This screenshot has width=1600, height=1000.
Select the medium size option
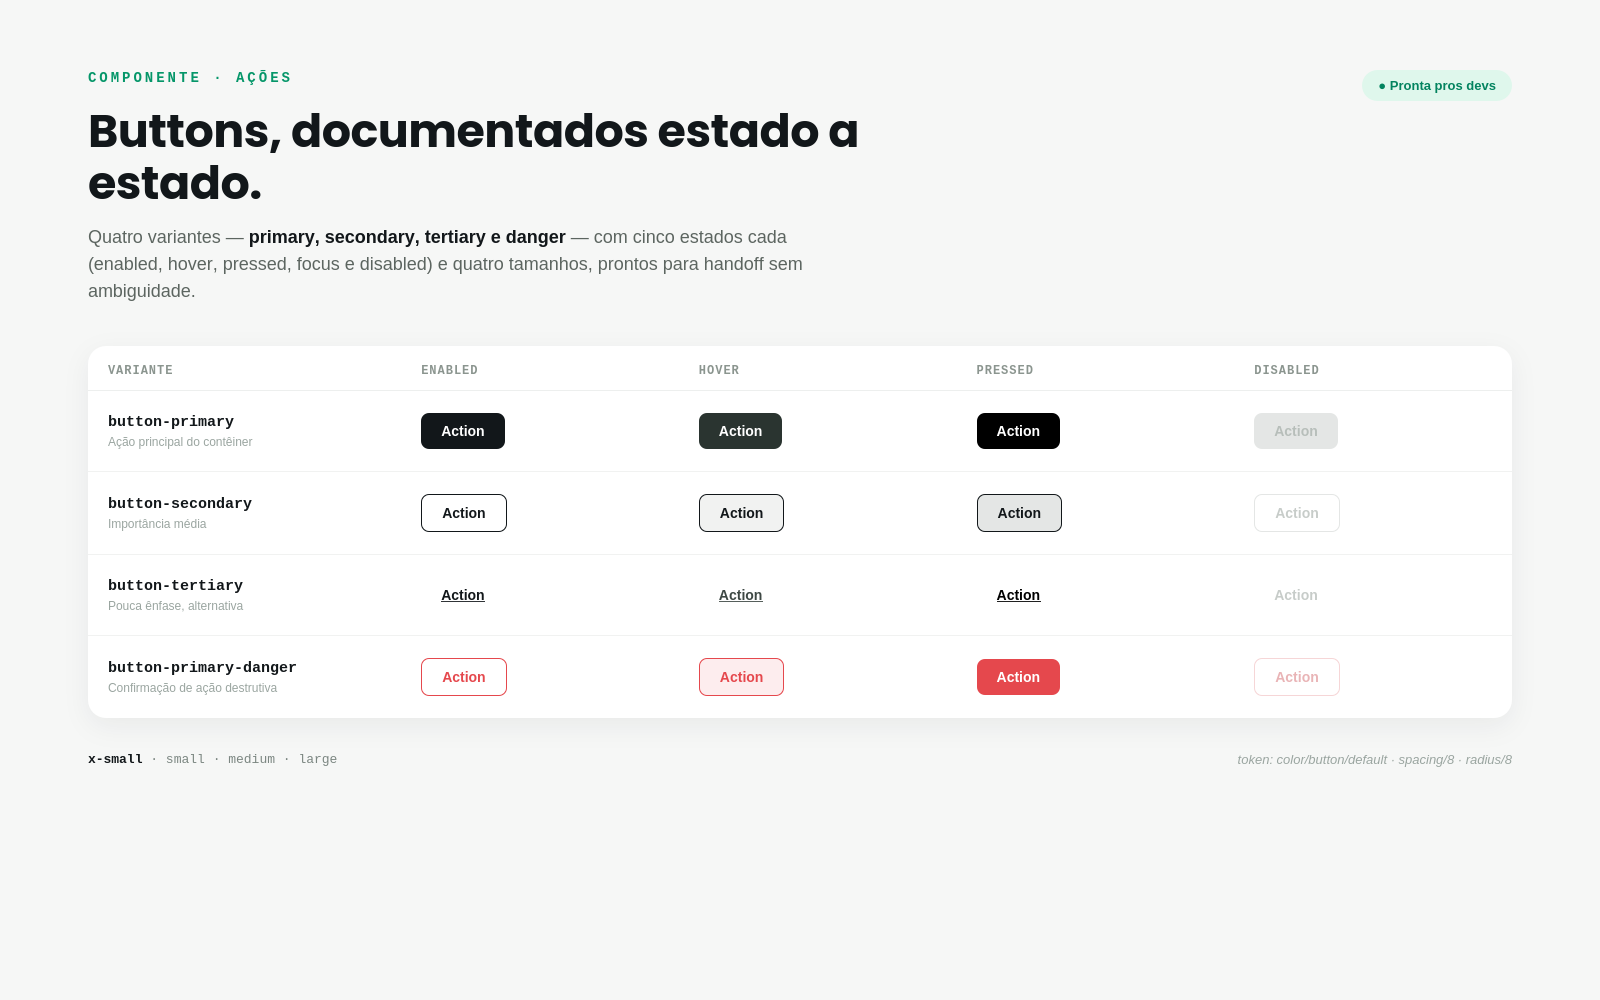(x=251, y=759)
